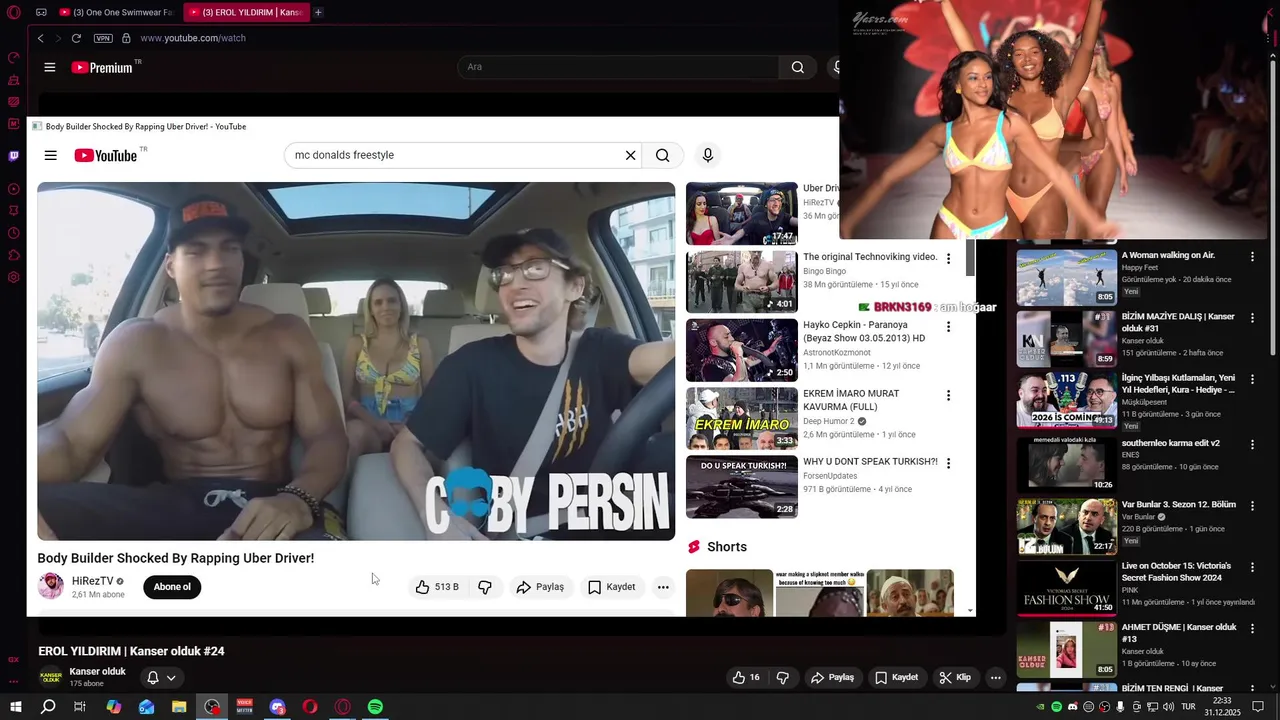Open options for Technoviking video
Screen dimensions: 1280x720
pyautogui.click(x=948, y=258)
